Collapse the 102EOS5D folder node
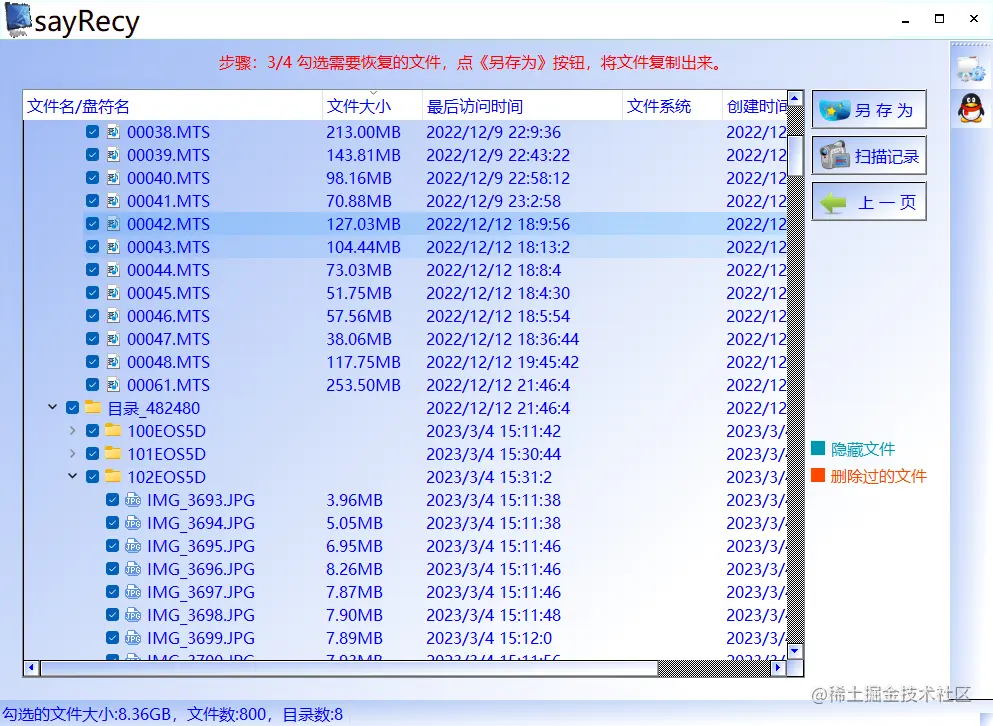The height and width of the screenshot is (726, 993). (x=72, y=477)
